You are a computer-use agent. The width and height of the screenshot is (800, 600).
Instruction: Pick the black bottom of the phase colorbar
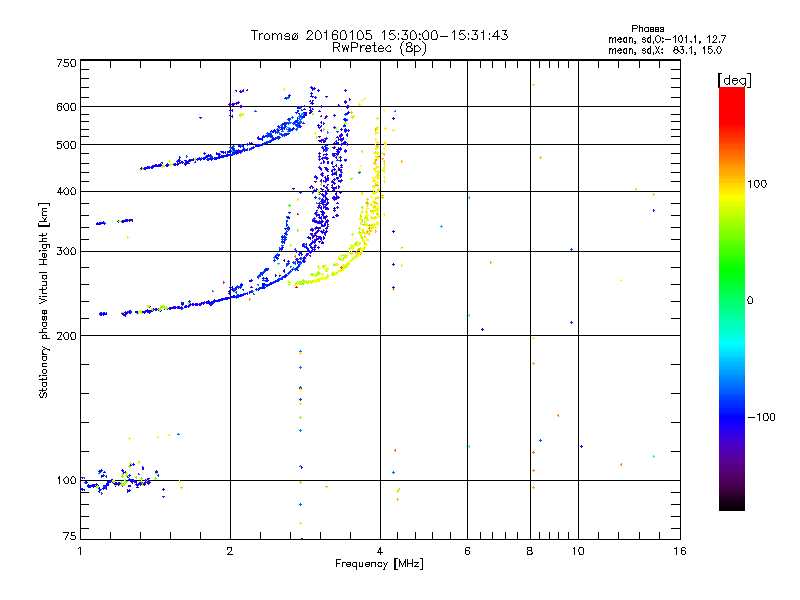tap(732, 503)
